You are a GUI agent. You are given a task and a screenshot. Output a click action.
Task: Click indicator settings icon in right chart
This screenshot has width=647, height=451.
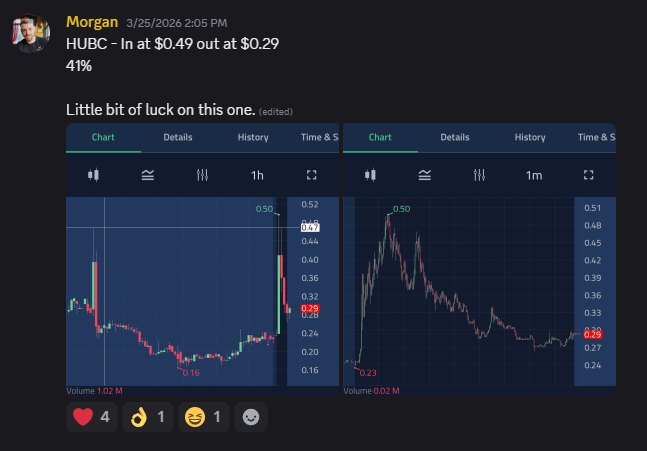(479, 175)
